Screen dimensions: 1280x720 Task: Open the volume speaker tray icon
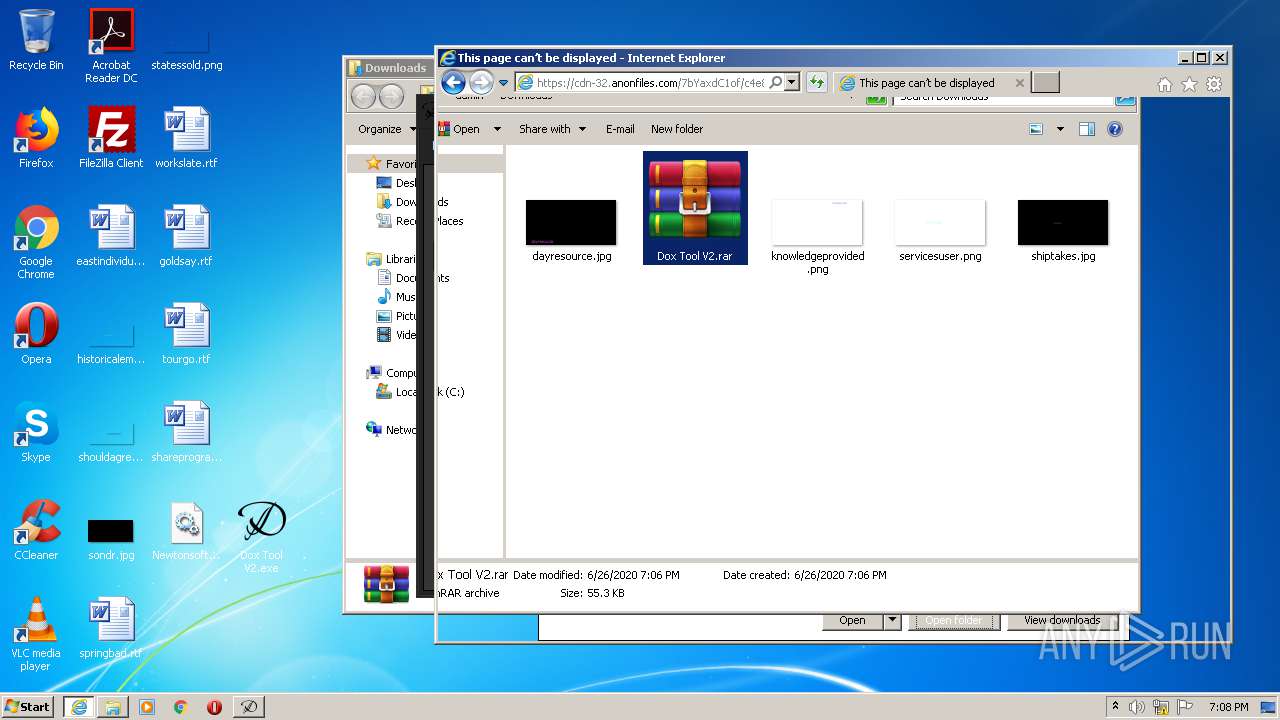click(x=1137, y=706)
